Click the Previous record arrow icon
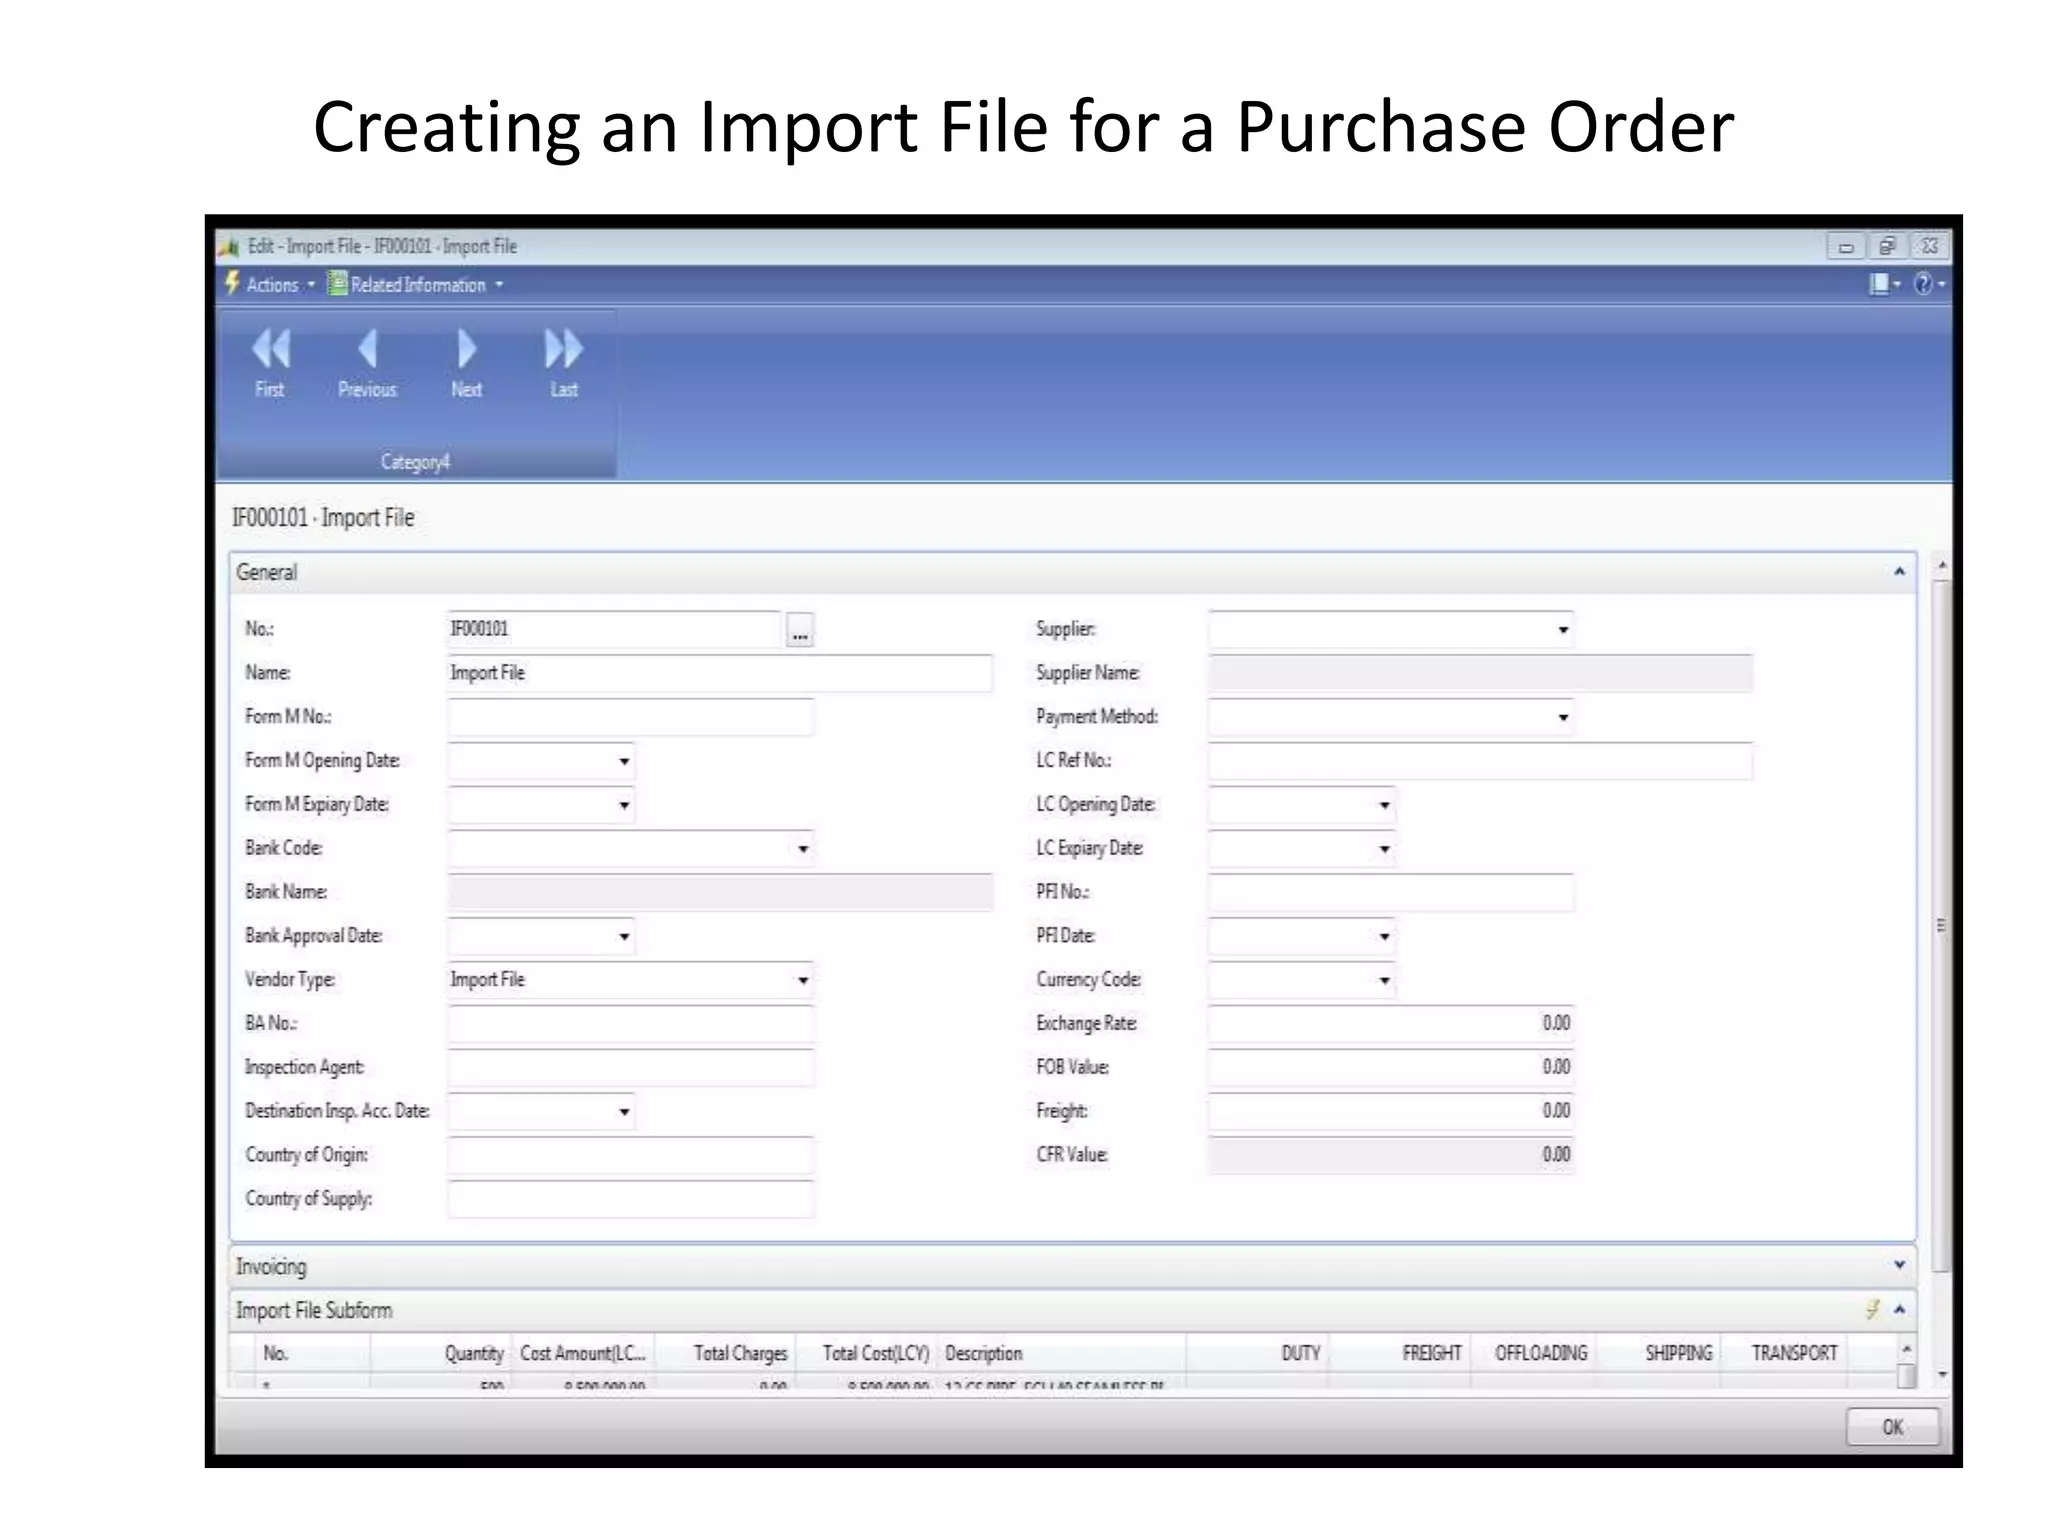 coord(367,350)
